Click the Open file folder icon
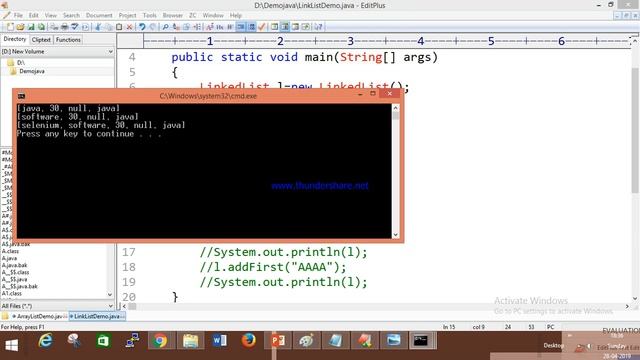 coord(20,27)
